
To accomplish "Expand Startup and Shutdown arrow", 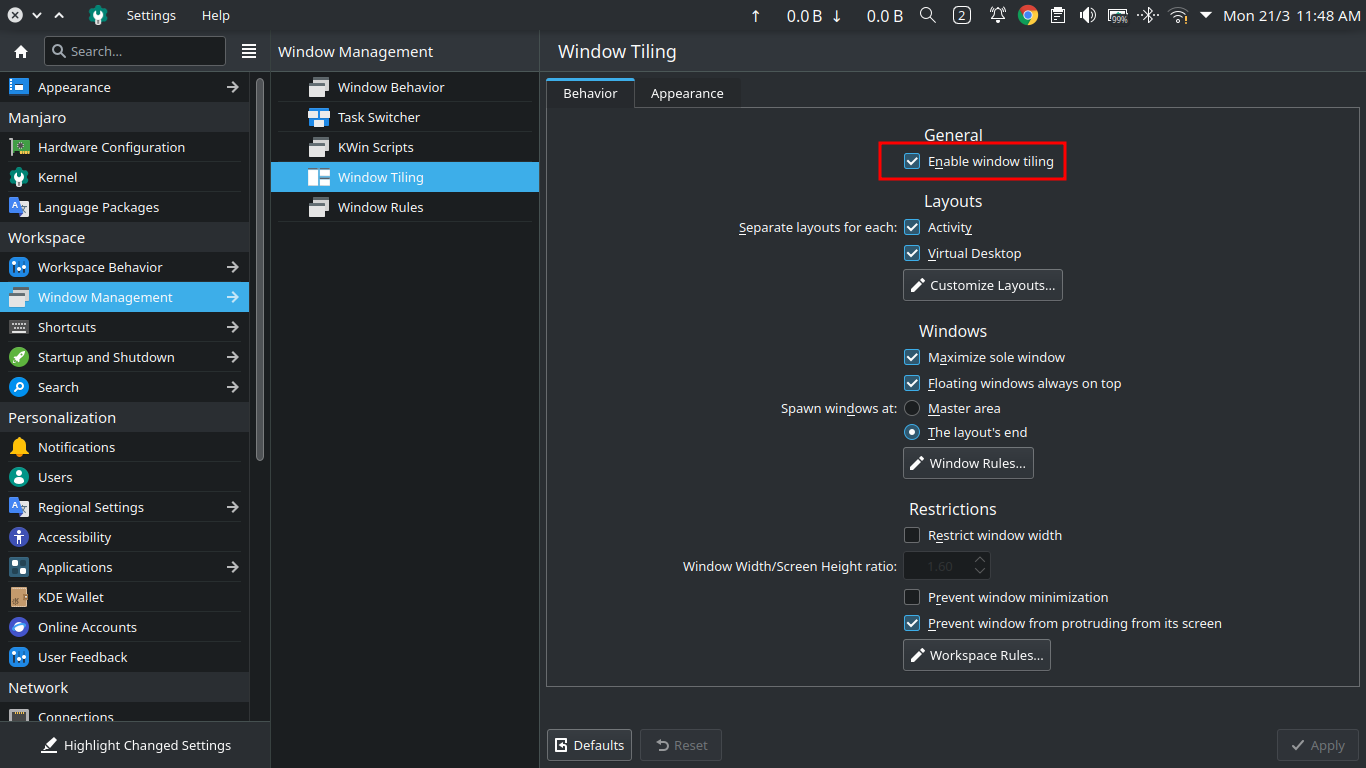I will 233,357.
